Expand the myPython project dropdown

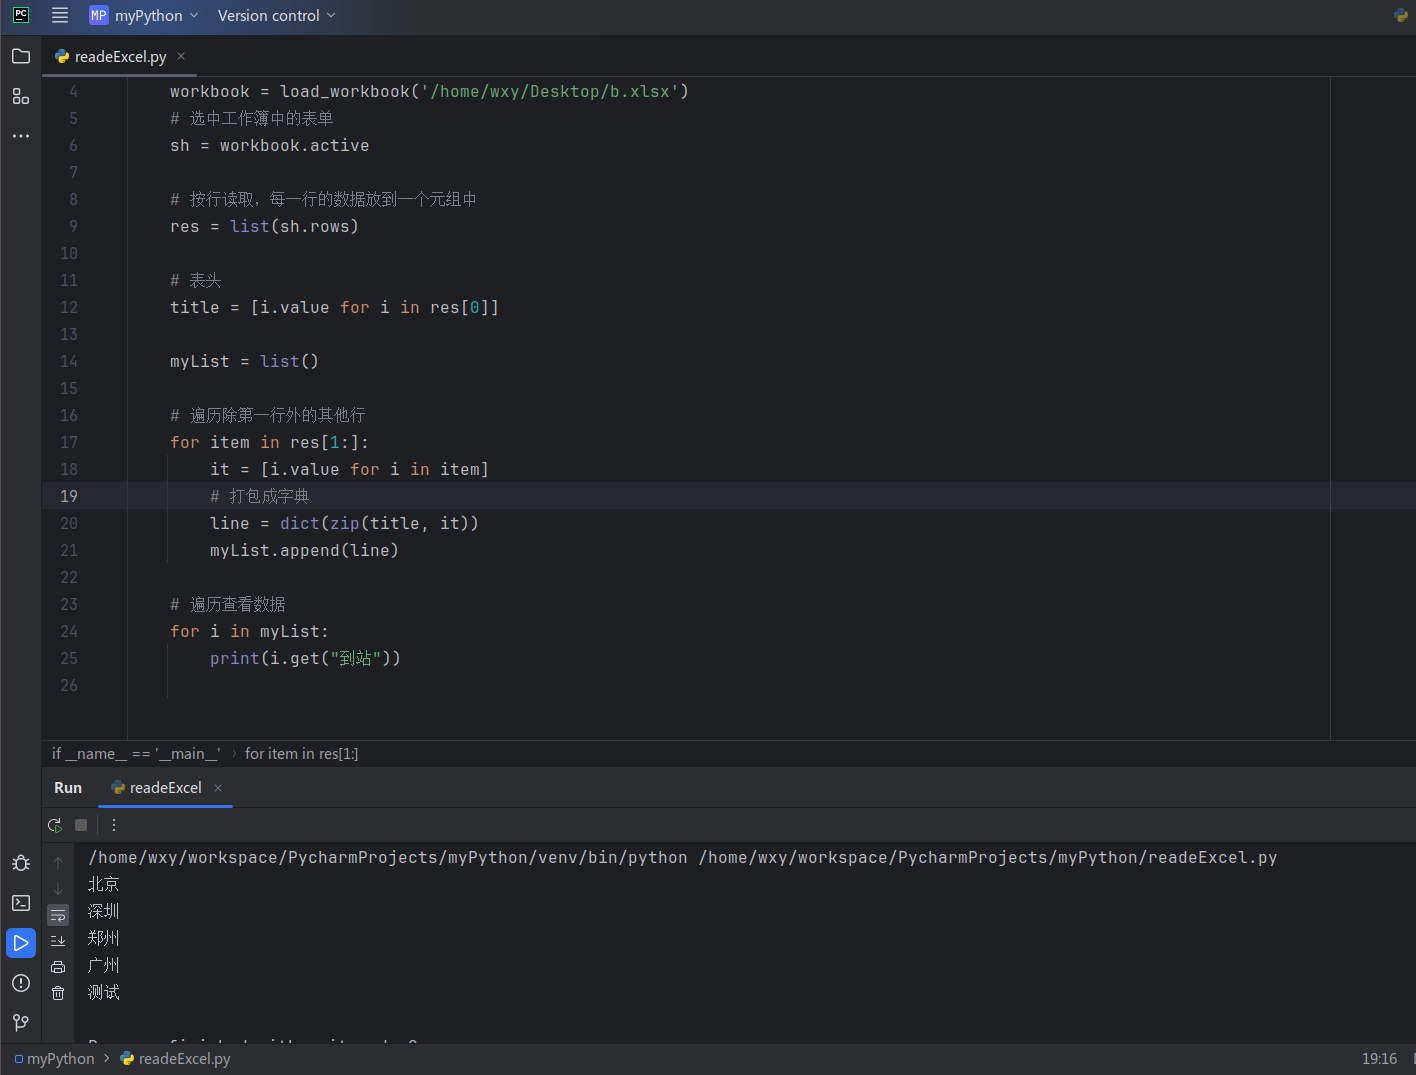tap(145, 16)
